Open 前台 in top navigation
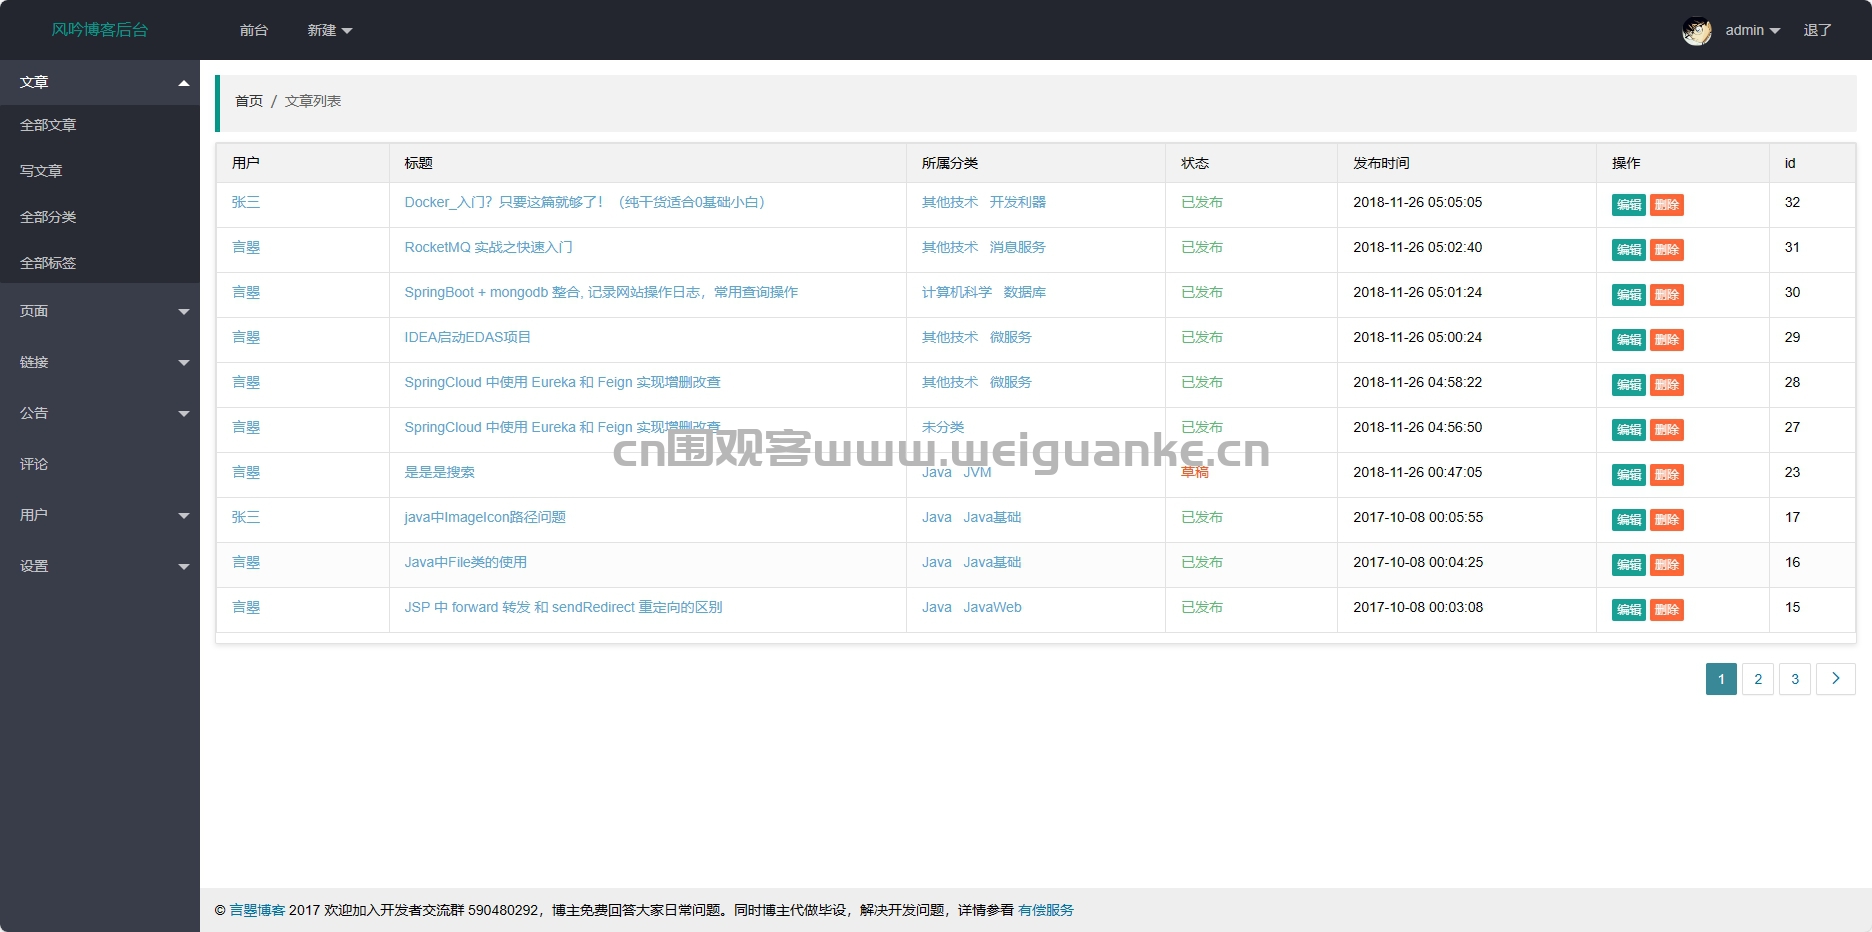This screenshot has height=932, width=1872. coord(254,31)
